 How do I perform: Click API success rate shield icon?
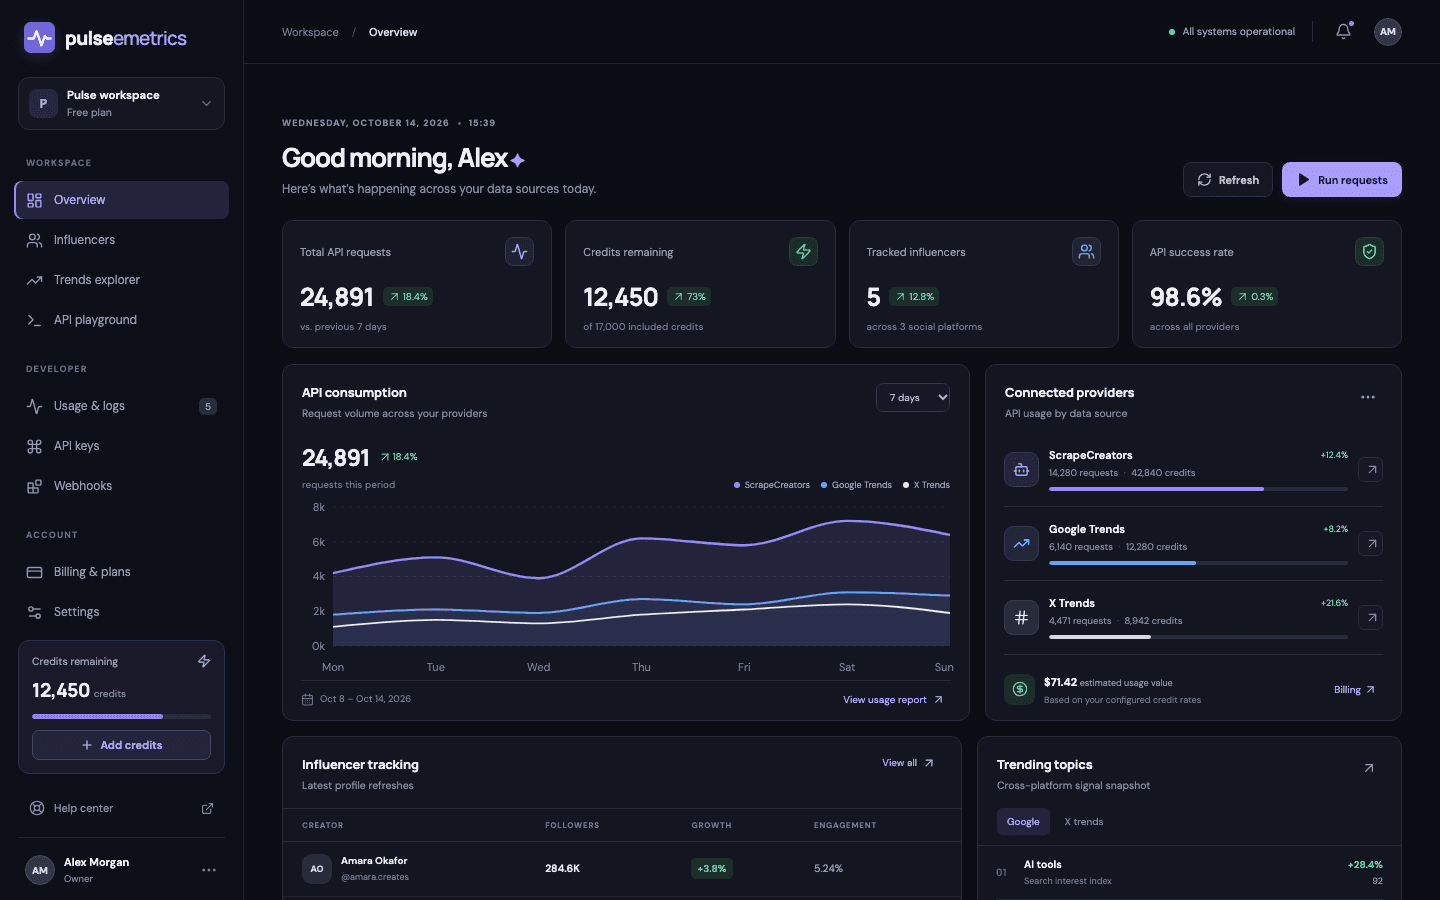1369,251
